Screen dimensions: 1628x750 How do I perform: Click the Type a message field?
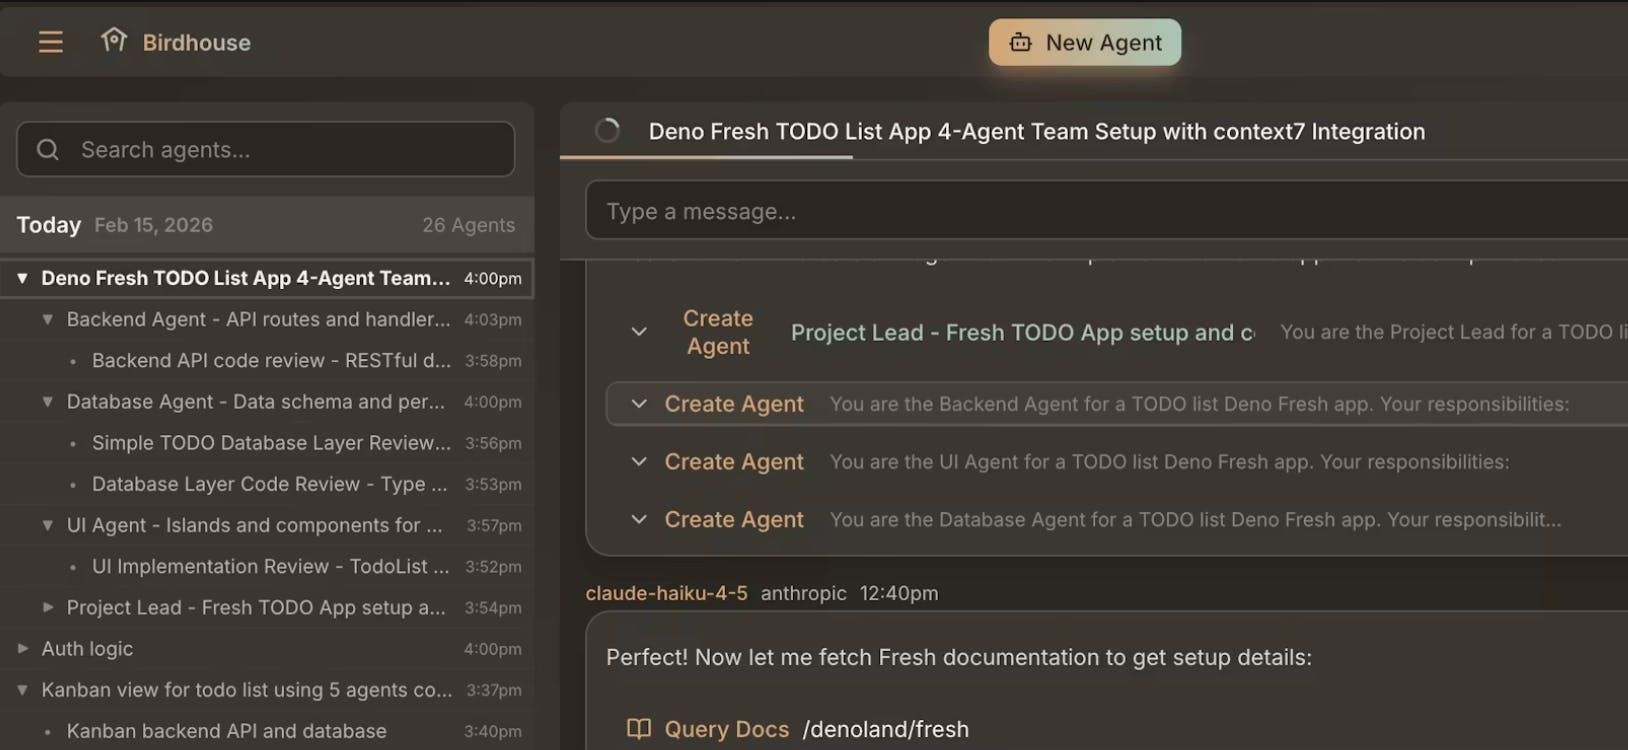[1106, 211]
